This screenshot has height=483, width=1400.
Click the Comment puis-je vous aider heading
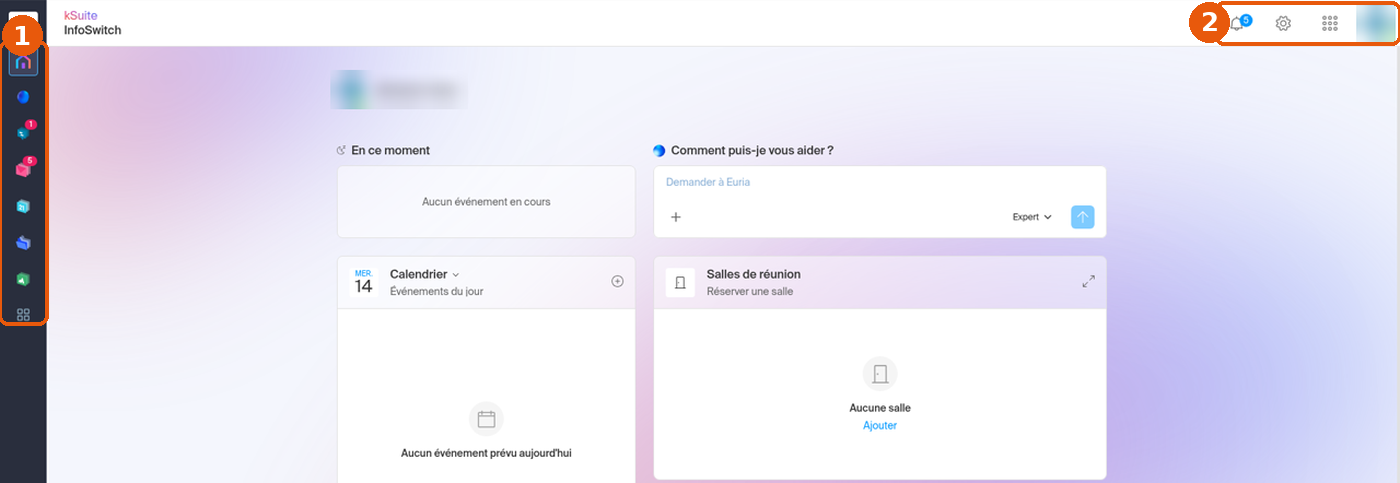[x=752, y=150]
